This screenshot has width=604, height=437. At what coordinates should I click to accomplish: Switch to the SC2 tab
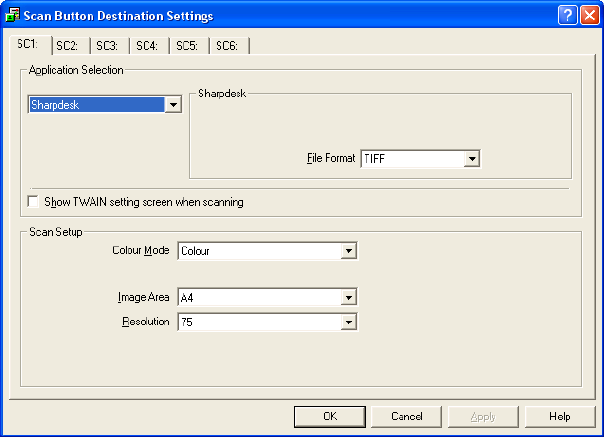(67, 45)
